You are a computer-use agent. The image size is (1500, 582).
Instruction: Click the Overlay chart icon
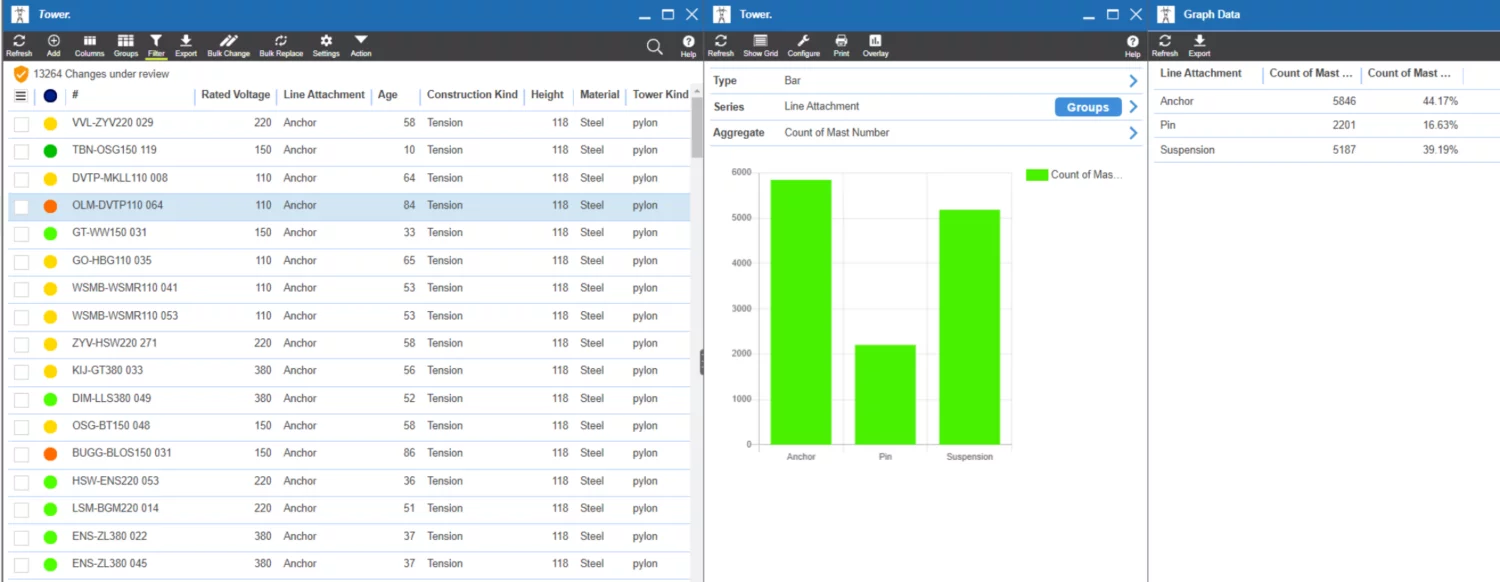pyautogui.click(x=875, y=45)
